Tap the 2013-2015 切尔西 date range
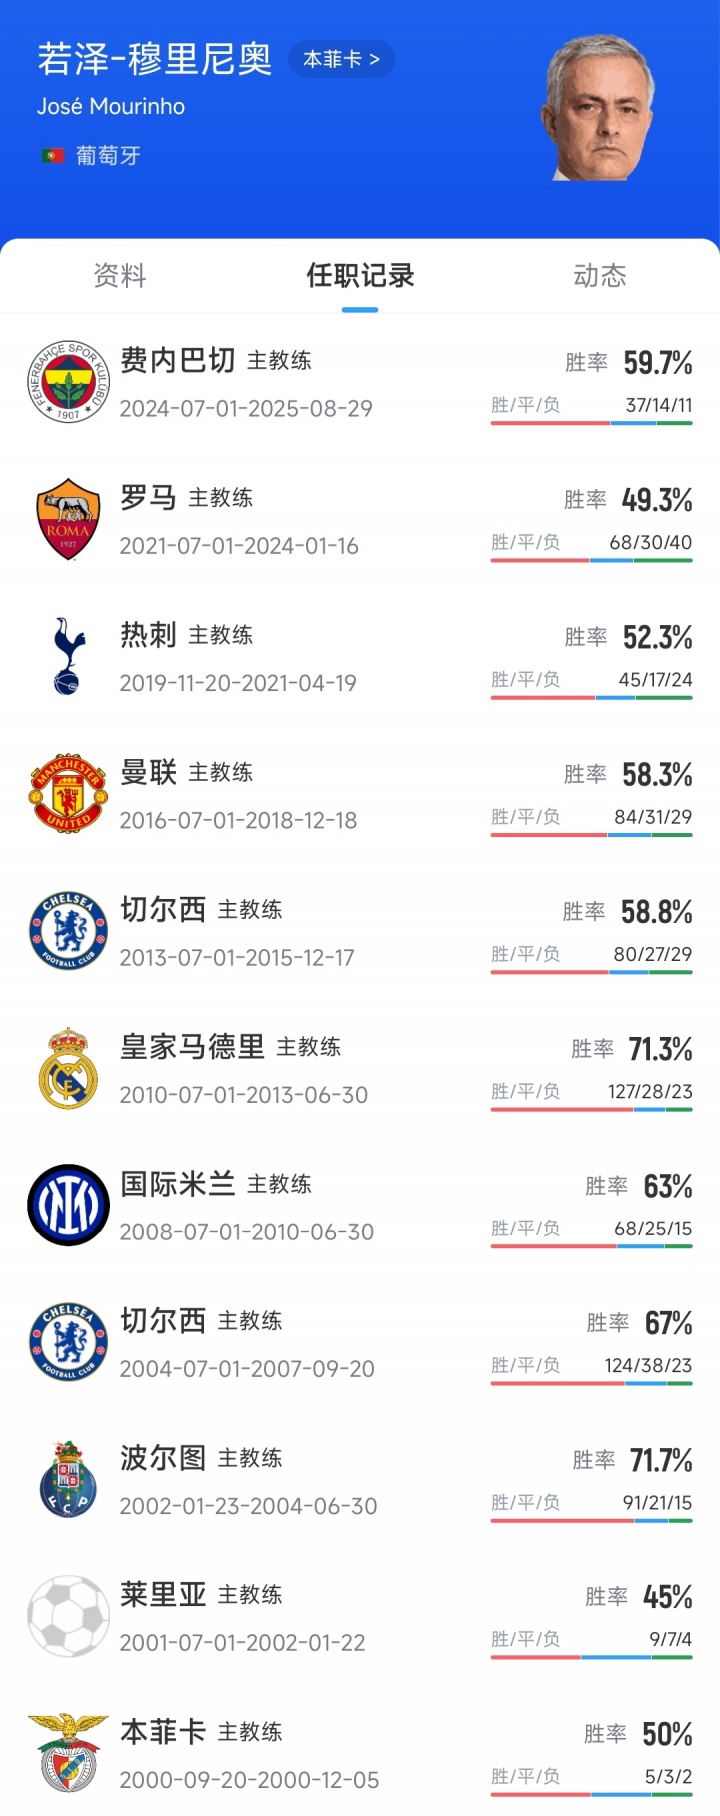This screenshot has height=1816, width=720. tap(237, 958)
